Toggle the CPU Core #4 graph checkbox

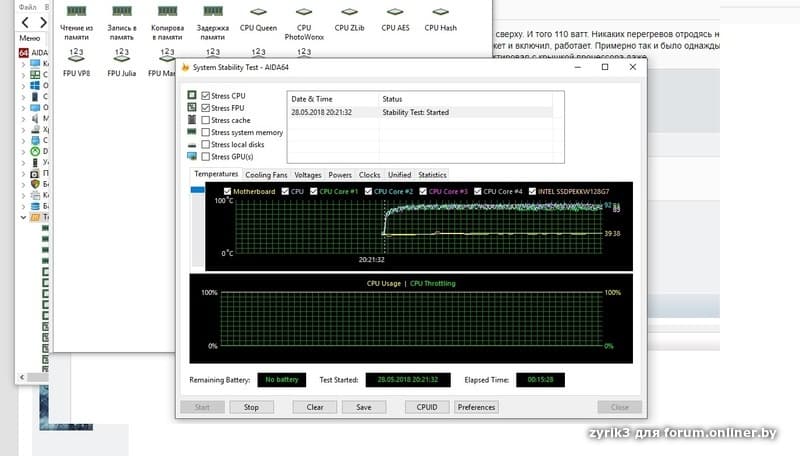pyautogui.click(x=478, y=191)
